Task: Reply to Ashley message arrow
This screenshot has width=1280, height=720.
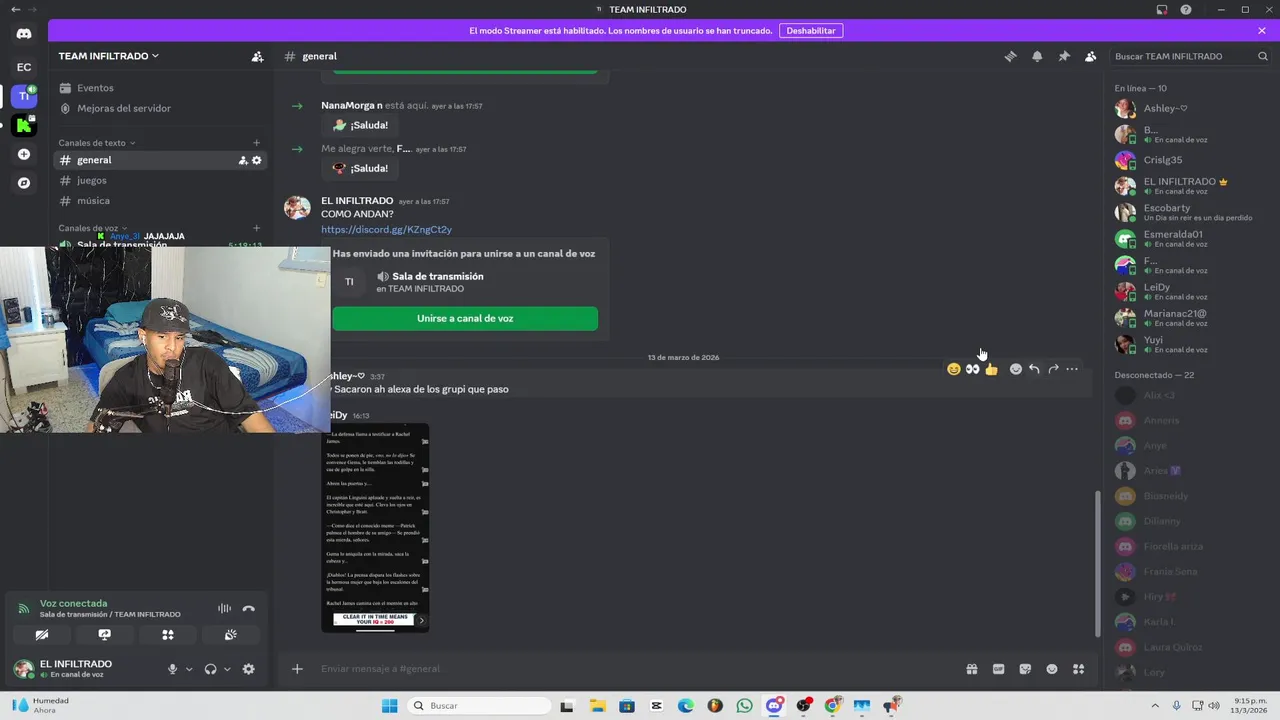Action: pos(1034,369)
